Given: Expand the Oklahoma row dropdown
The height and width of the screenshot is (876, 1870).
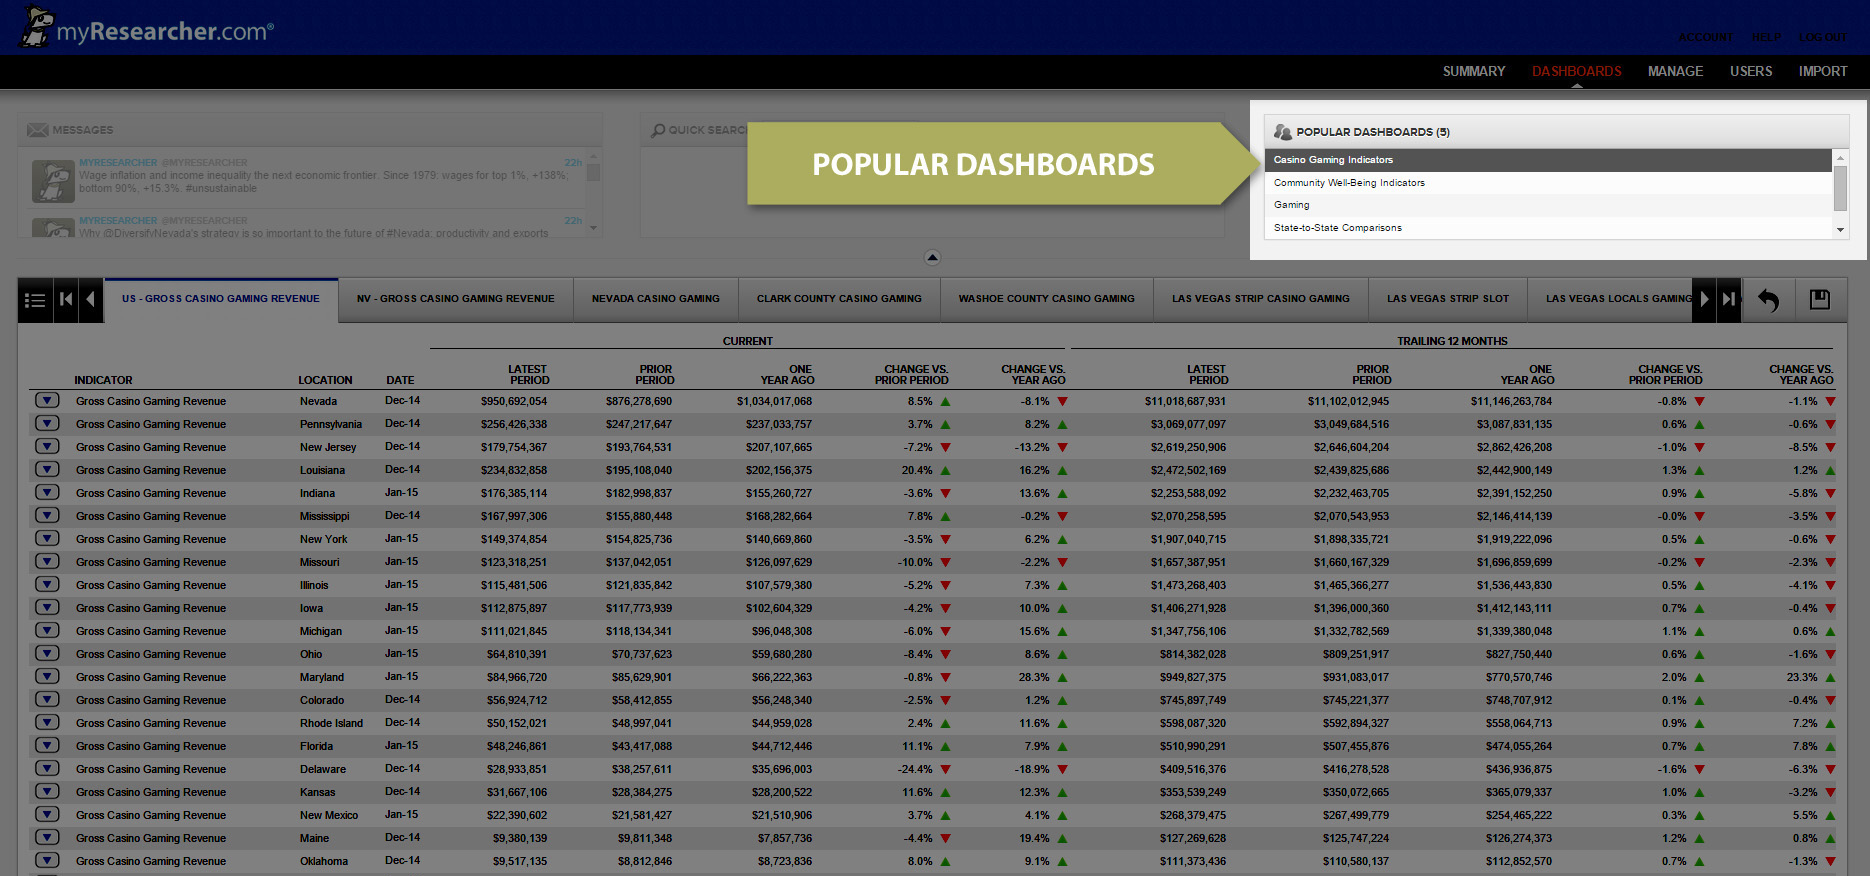Looking at the screenshot, I should (47, 860).
